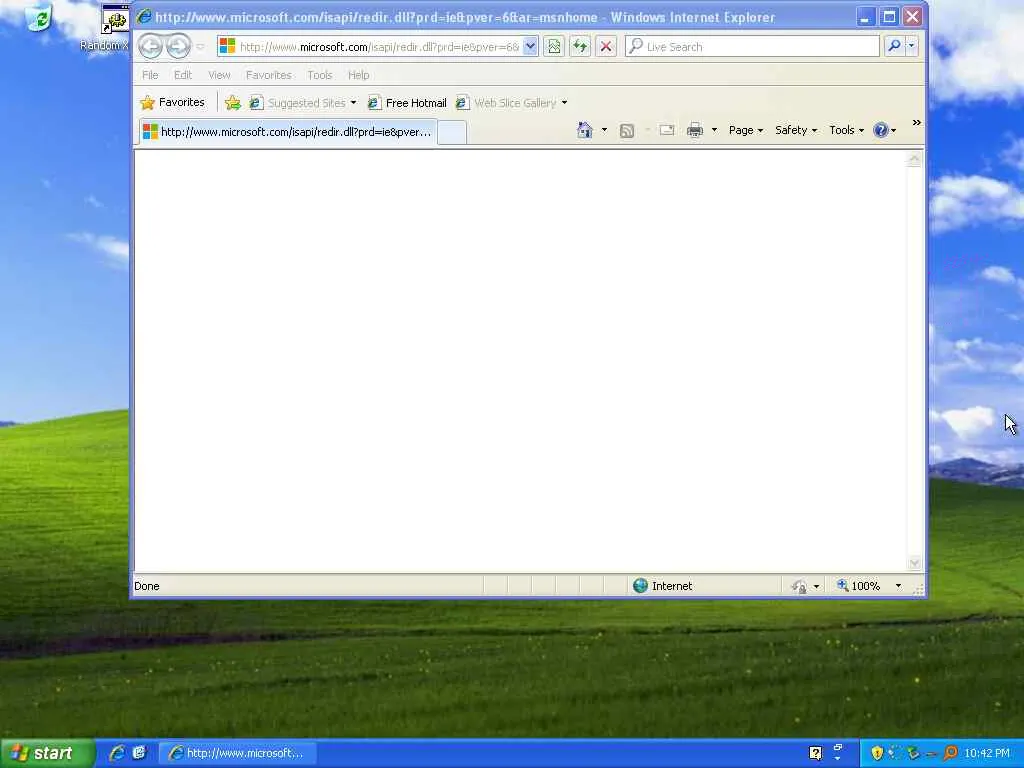Click the network connection tray icon
This screenshot has width=1024, height=768.
click(913, 753)
